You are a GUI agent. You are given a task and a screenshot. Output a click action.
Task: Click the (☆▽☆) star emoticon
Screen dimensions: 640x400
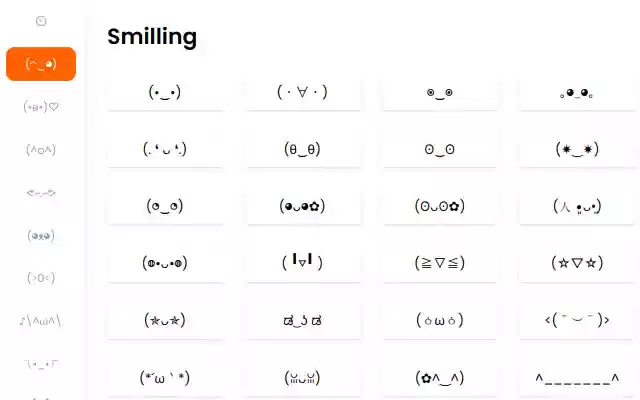click(x=577, y=263)
